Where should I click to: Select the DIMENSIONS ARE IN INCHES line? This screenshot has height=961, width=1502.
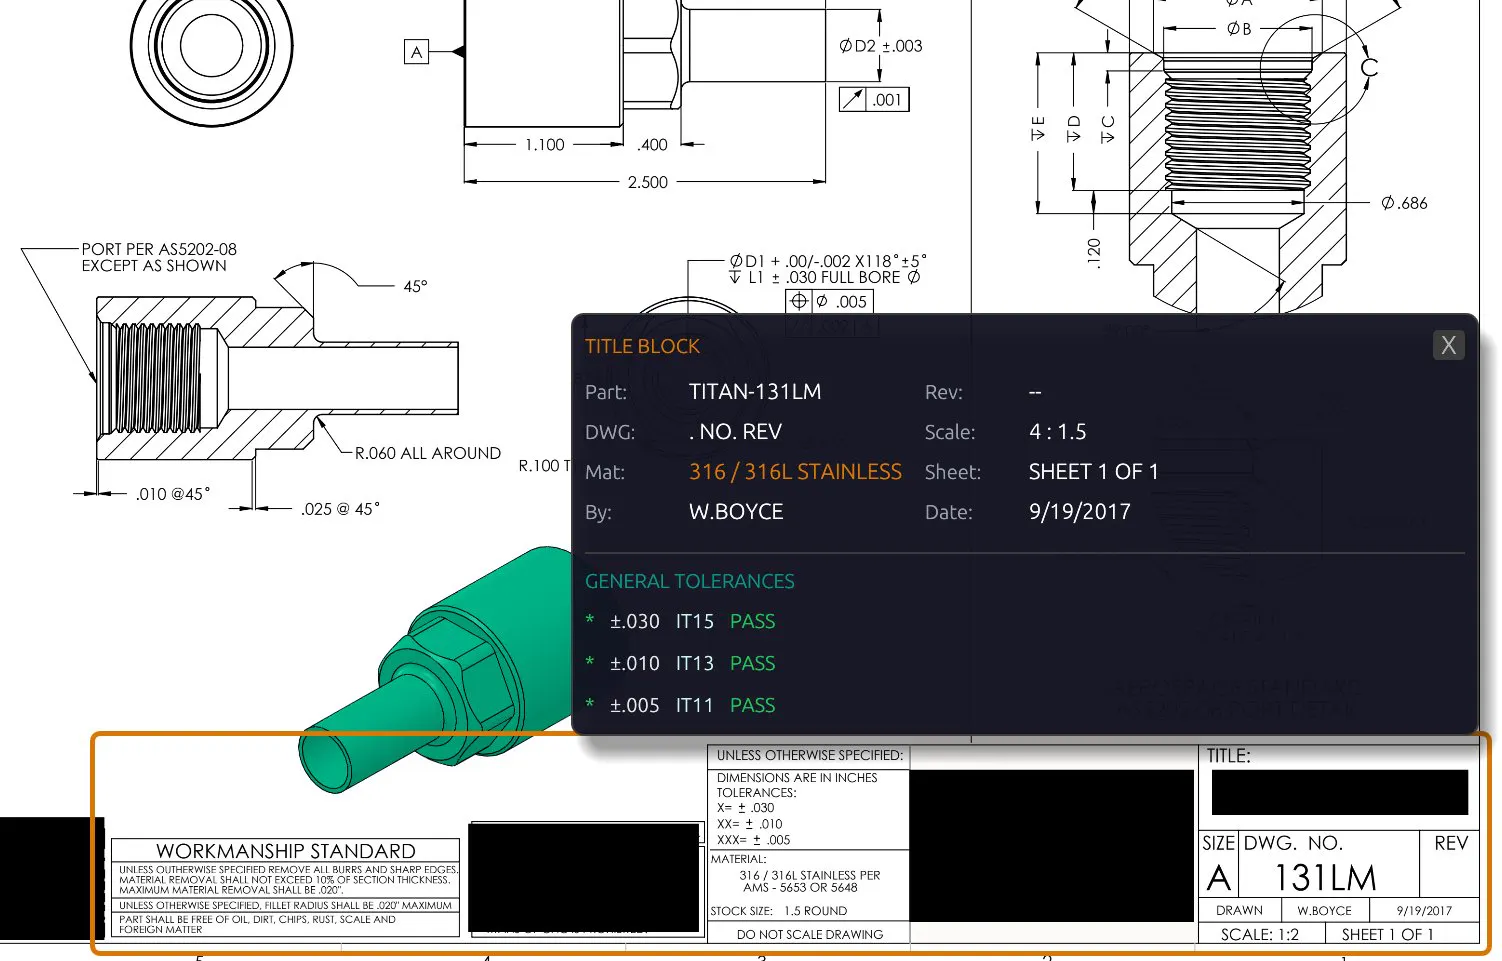click(797, 777)
